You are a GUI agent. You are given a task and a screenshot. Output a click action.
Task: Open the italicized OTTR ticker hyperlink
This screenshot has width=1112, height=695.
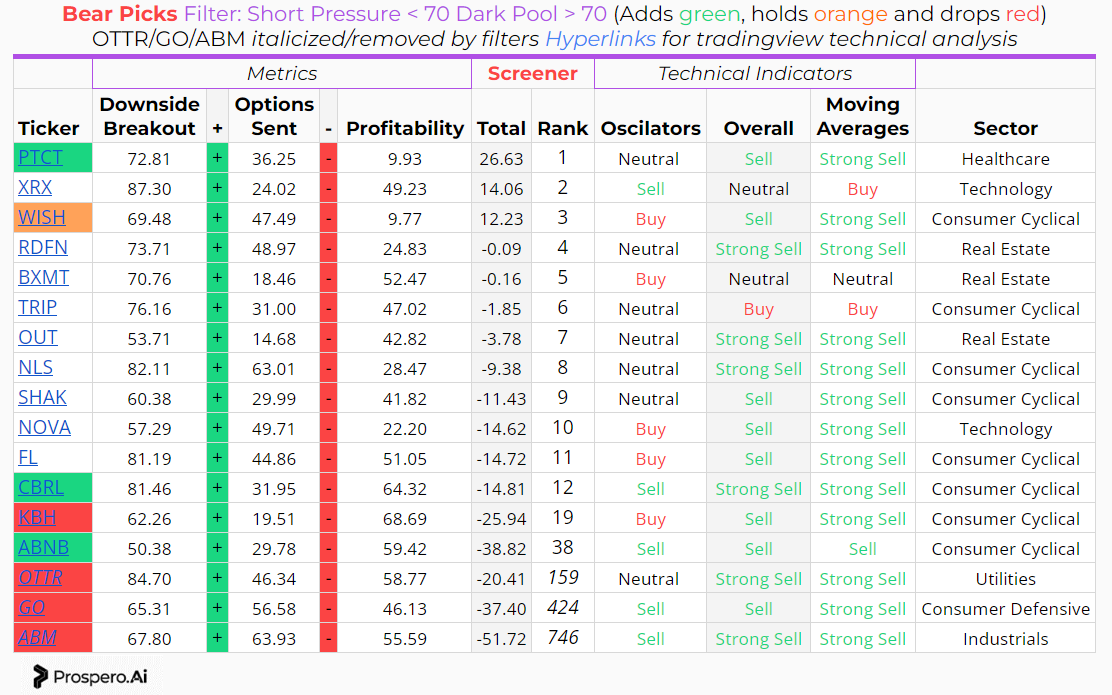click(40, 577)
